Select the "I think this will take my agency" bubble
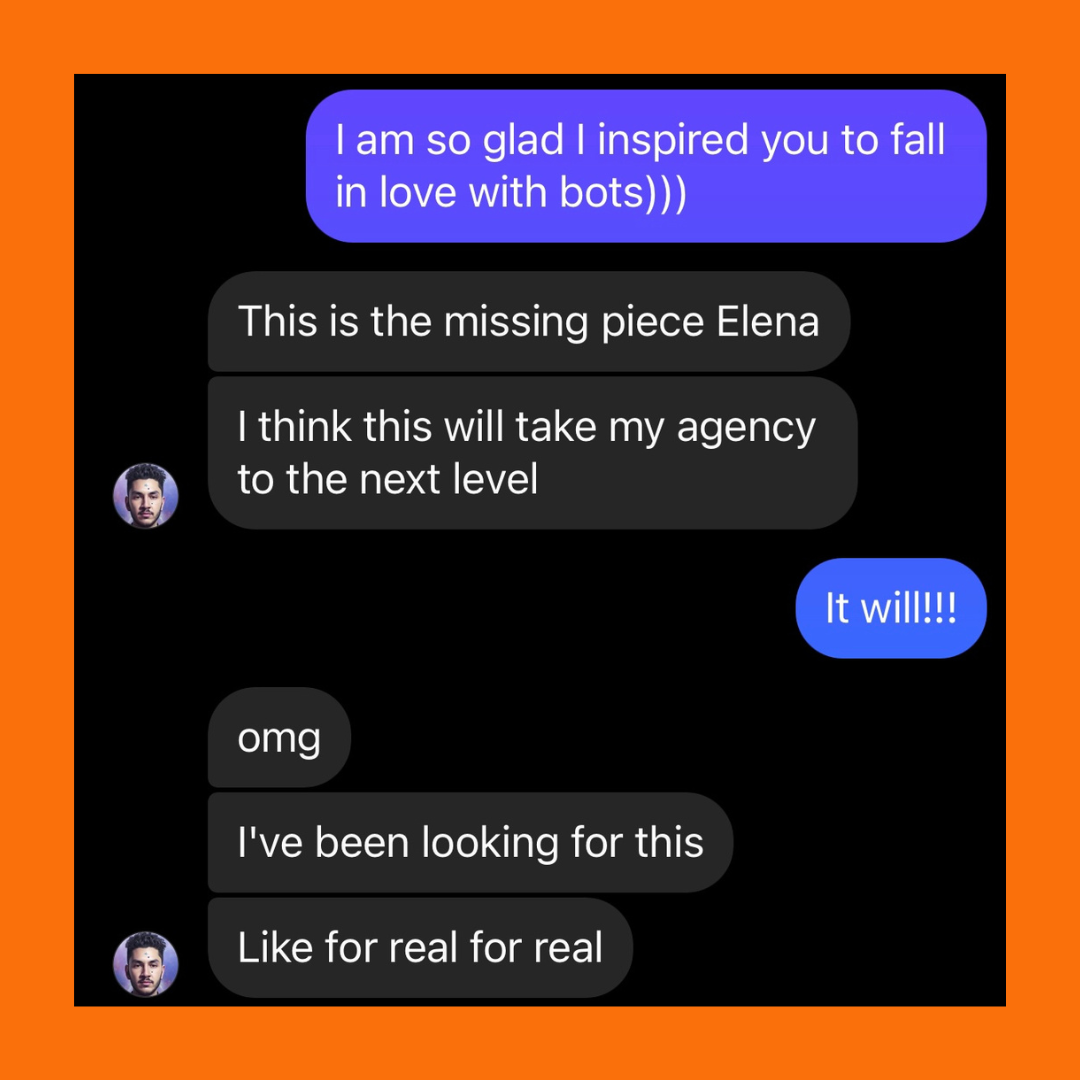The image size is (1080, 1080). coord(532,453)
